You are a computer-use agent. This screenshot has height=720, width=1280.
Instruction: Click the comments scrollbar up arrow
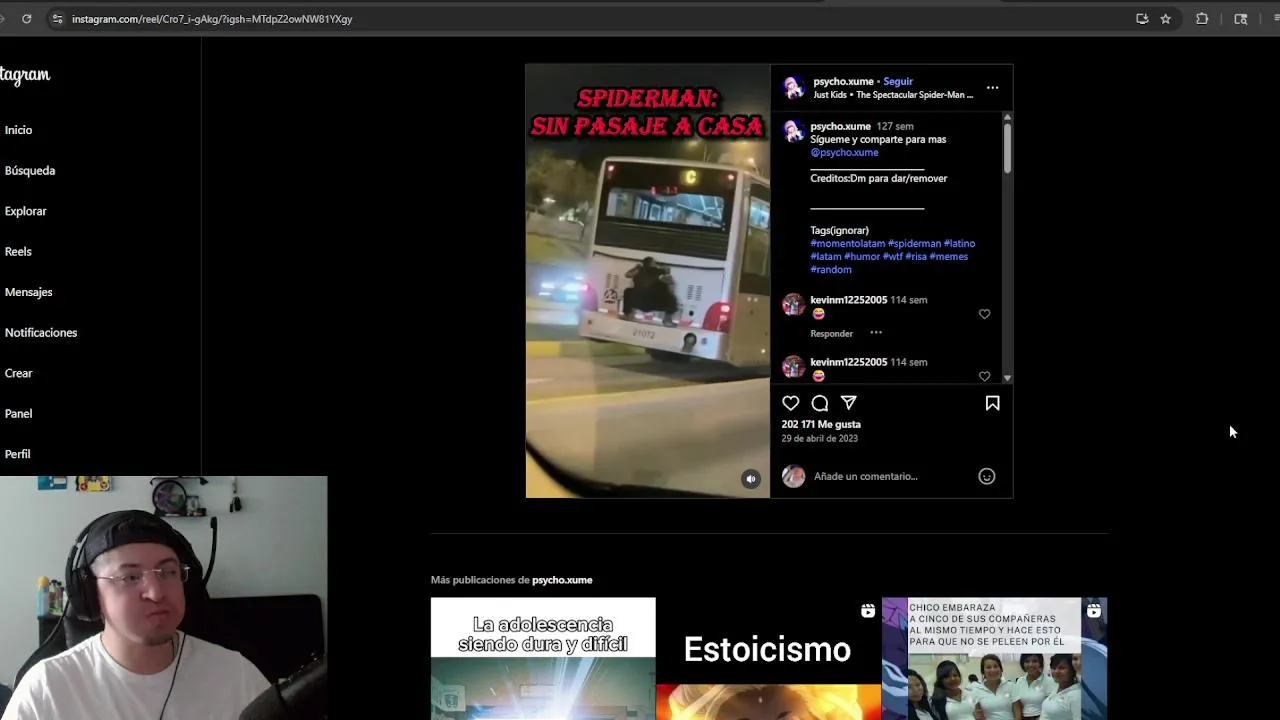[1007, 118]
